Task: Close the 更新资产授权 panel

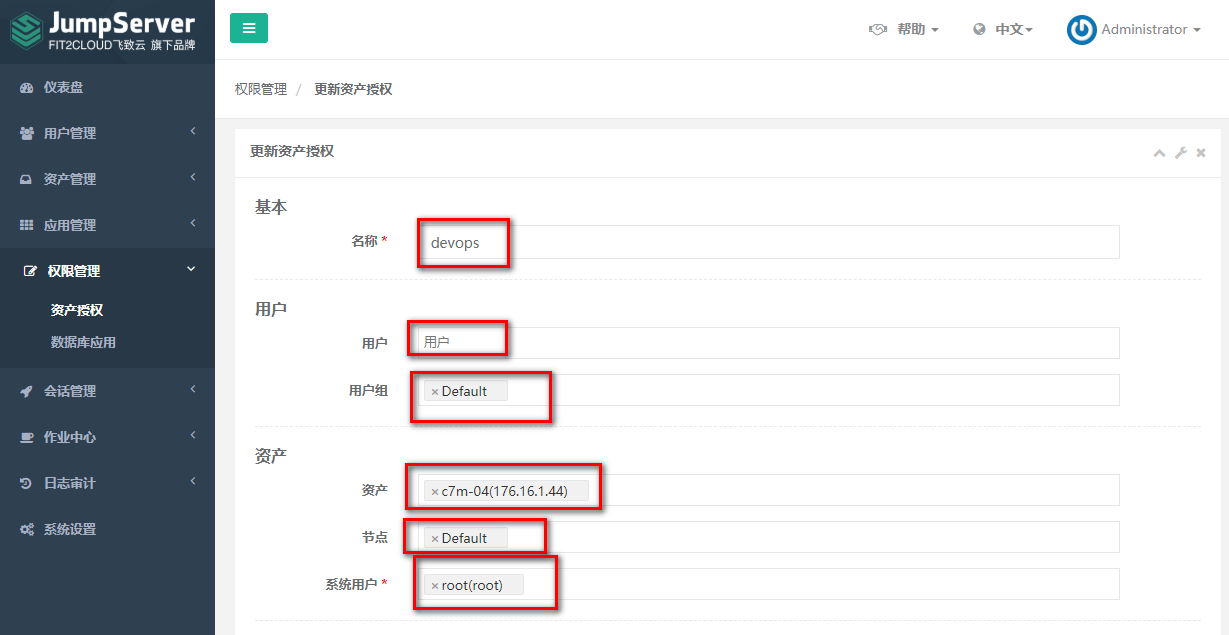Action: pyautogui.click(x=1201, y=153)
